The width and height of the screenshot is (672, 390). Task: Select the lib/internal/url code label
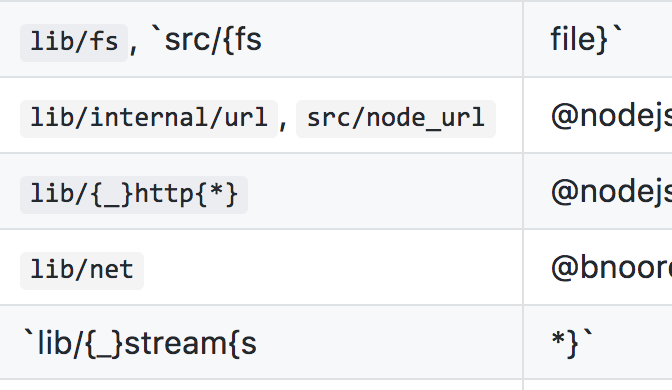pos(149,118)
